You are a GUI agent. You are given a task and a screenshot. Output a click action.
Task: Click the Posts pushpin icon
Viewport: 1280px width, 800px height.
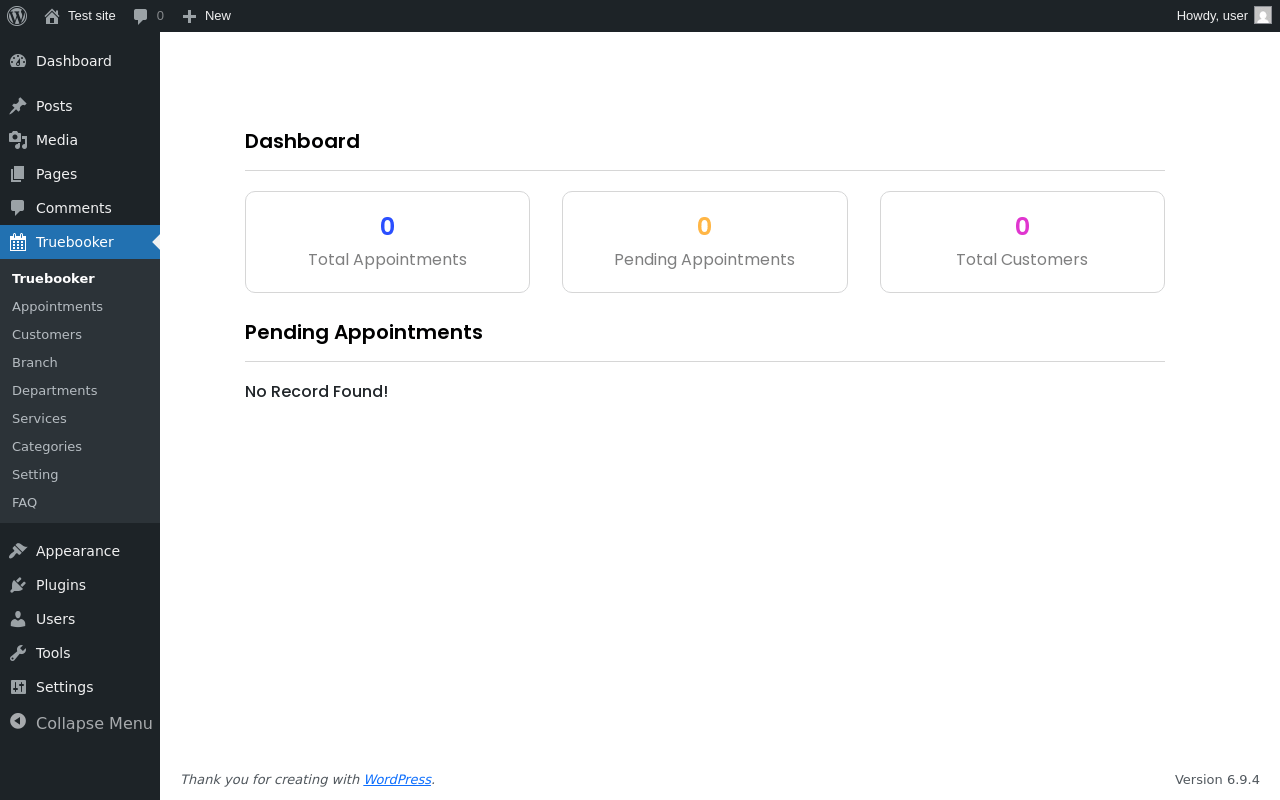pyautogui.click(x=18, y=106)
